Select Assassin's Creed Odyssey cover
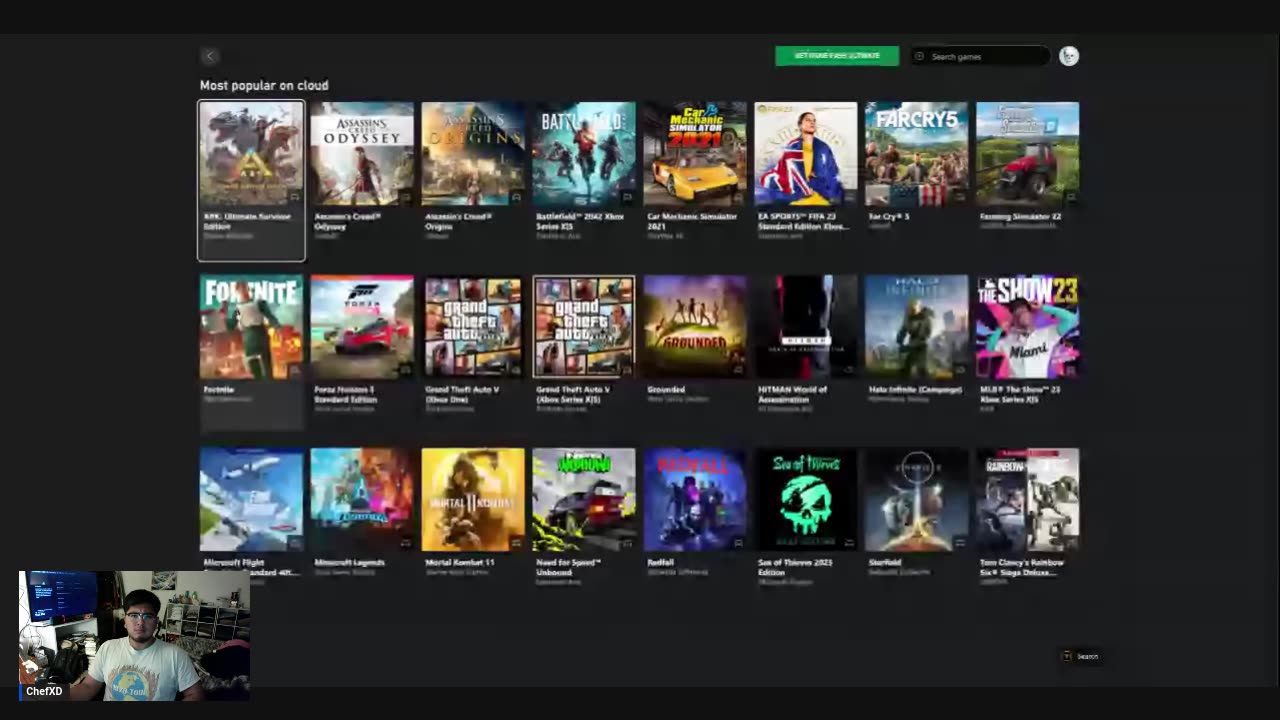1280x720 pixels. click(362, 153)
